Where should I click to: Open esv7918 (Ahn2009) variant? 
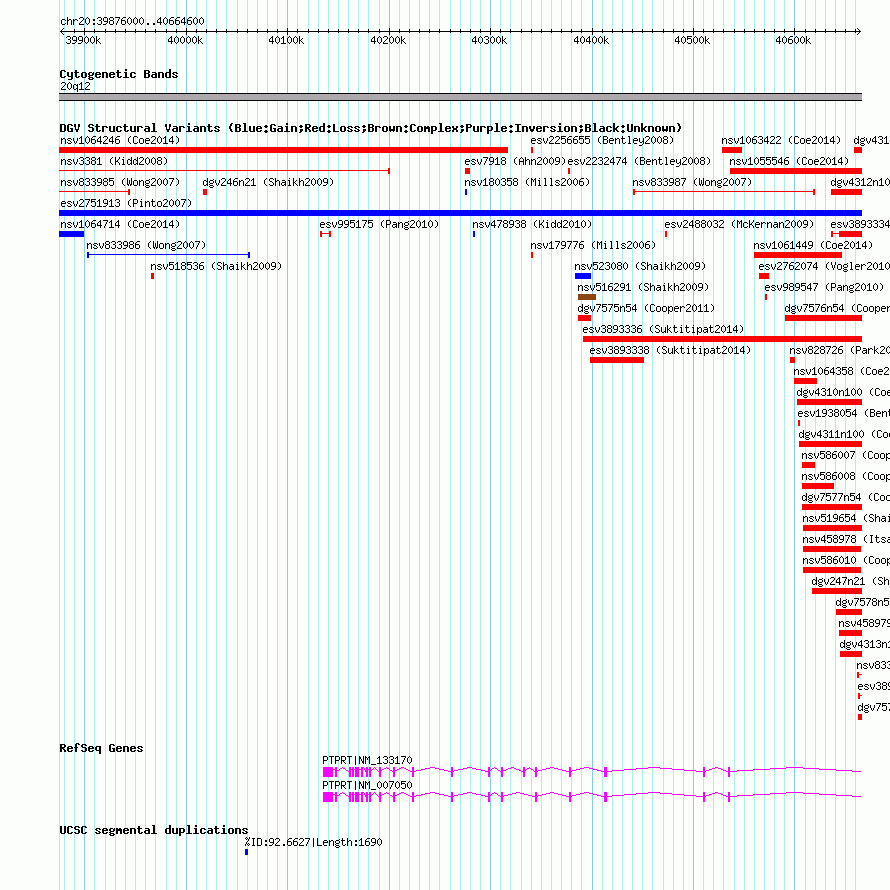[515, 161]
